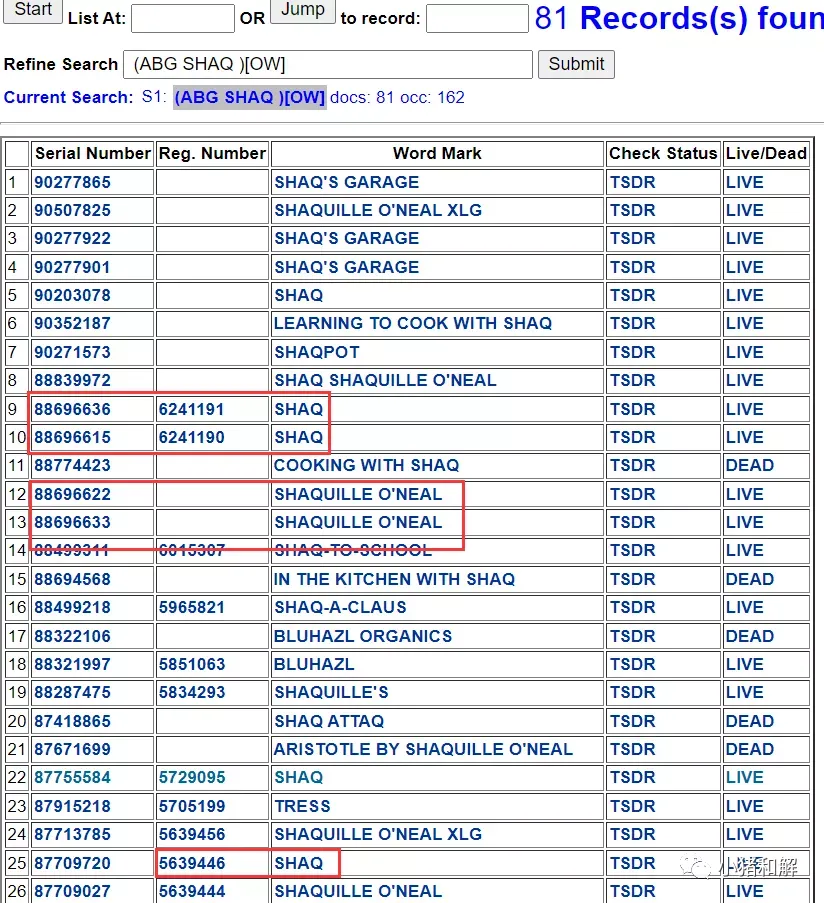Open serial number 88696622

tap(73, 494)
